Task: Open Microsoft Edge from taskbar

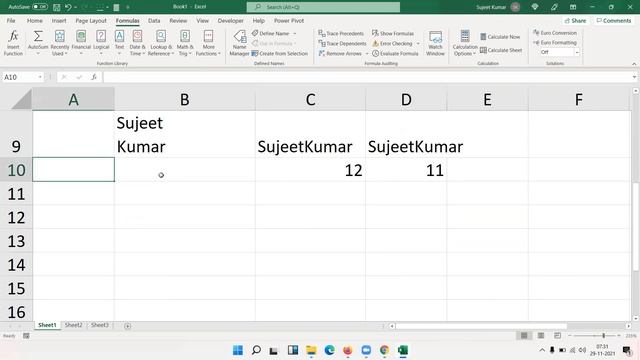Action: [x=329, y=350]
